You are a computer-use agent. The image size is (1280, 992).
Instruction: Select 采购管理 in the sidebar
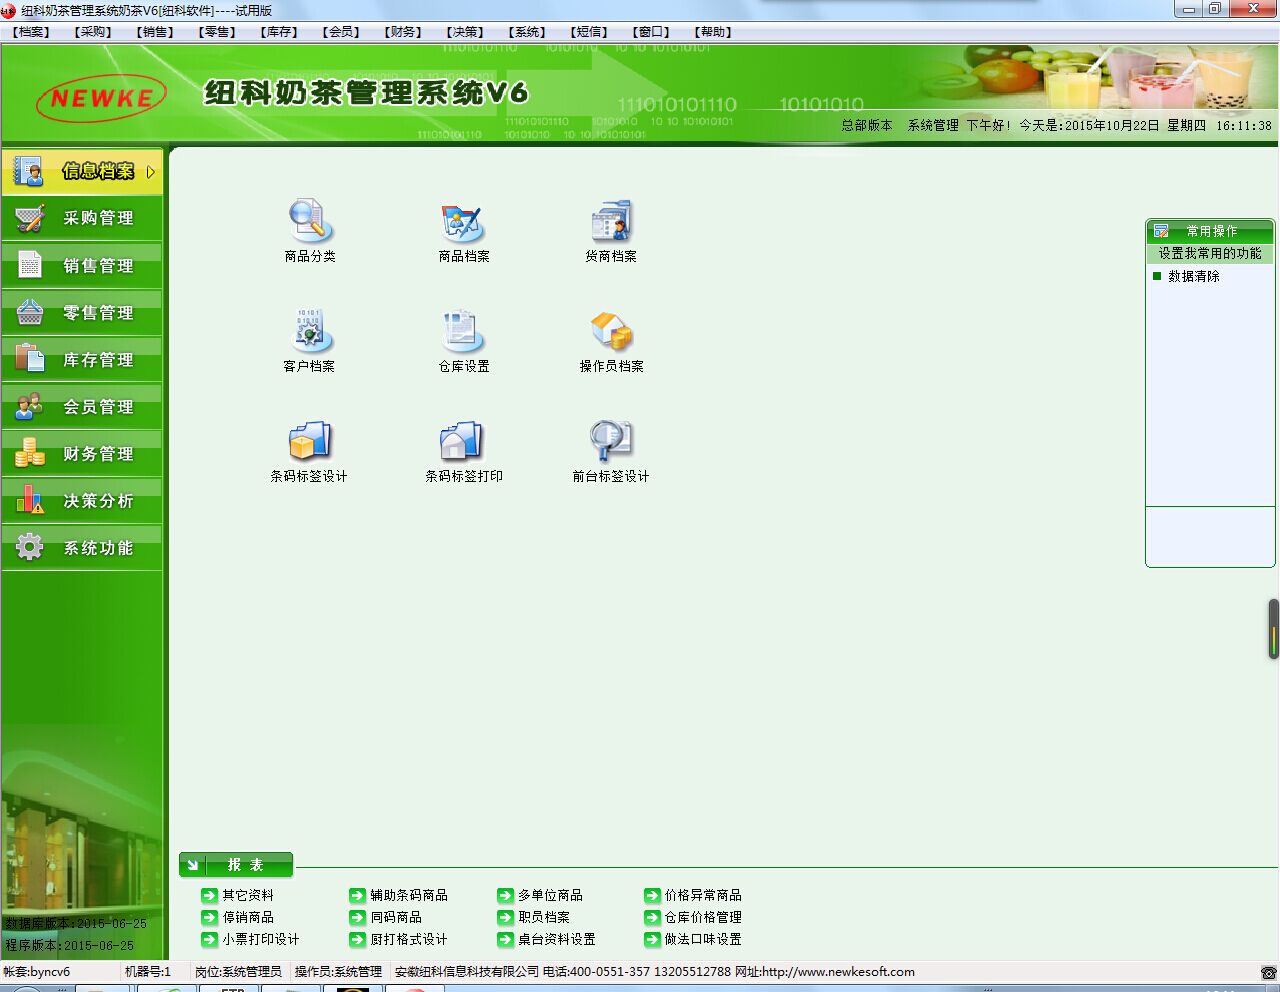coord(82,218)
